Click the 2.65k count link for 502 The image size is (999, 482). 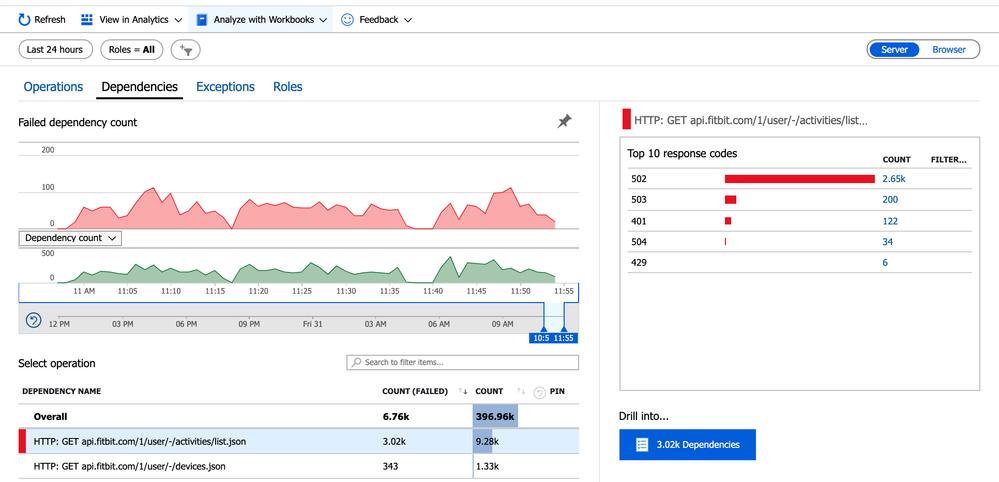(894, 179)
